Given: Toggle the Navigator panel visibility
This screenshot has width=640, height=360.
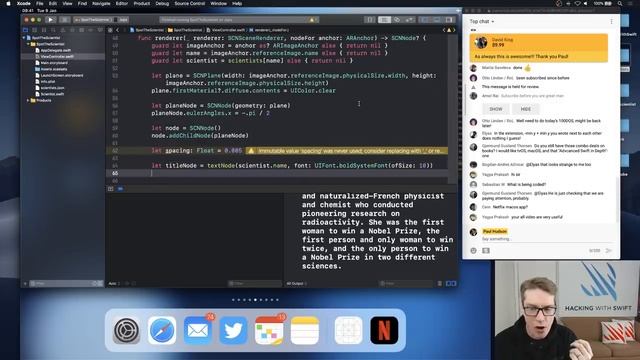Looking at the screenshot, I should click(x=424, y=20).
